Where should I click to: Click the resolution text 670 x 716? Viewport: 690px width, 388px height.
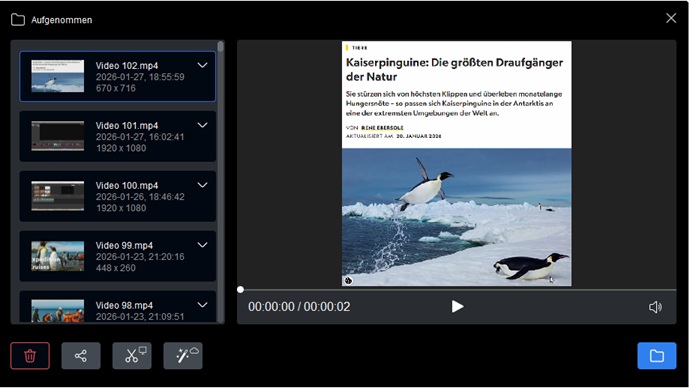tap(116, 88)
